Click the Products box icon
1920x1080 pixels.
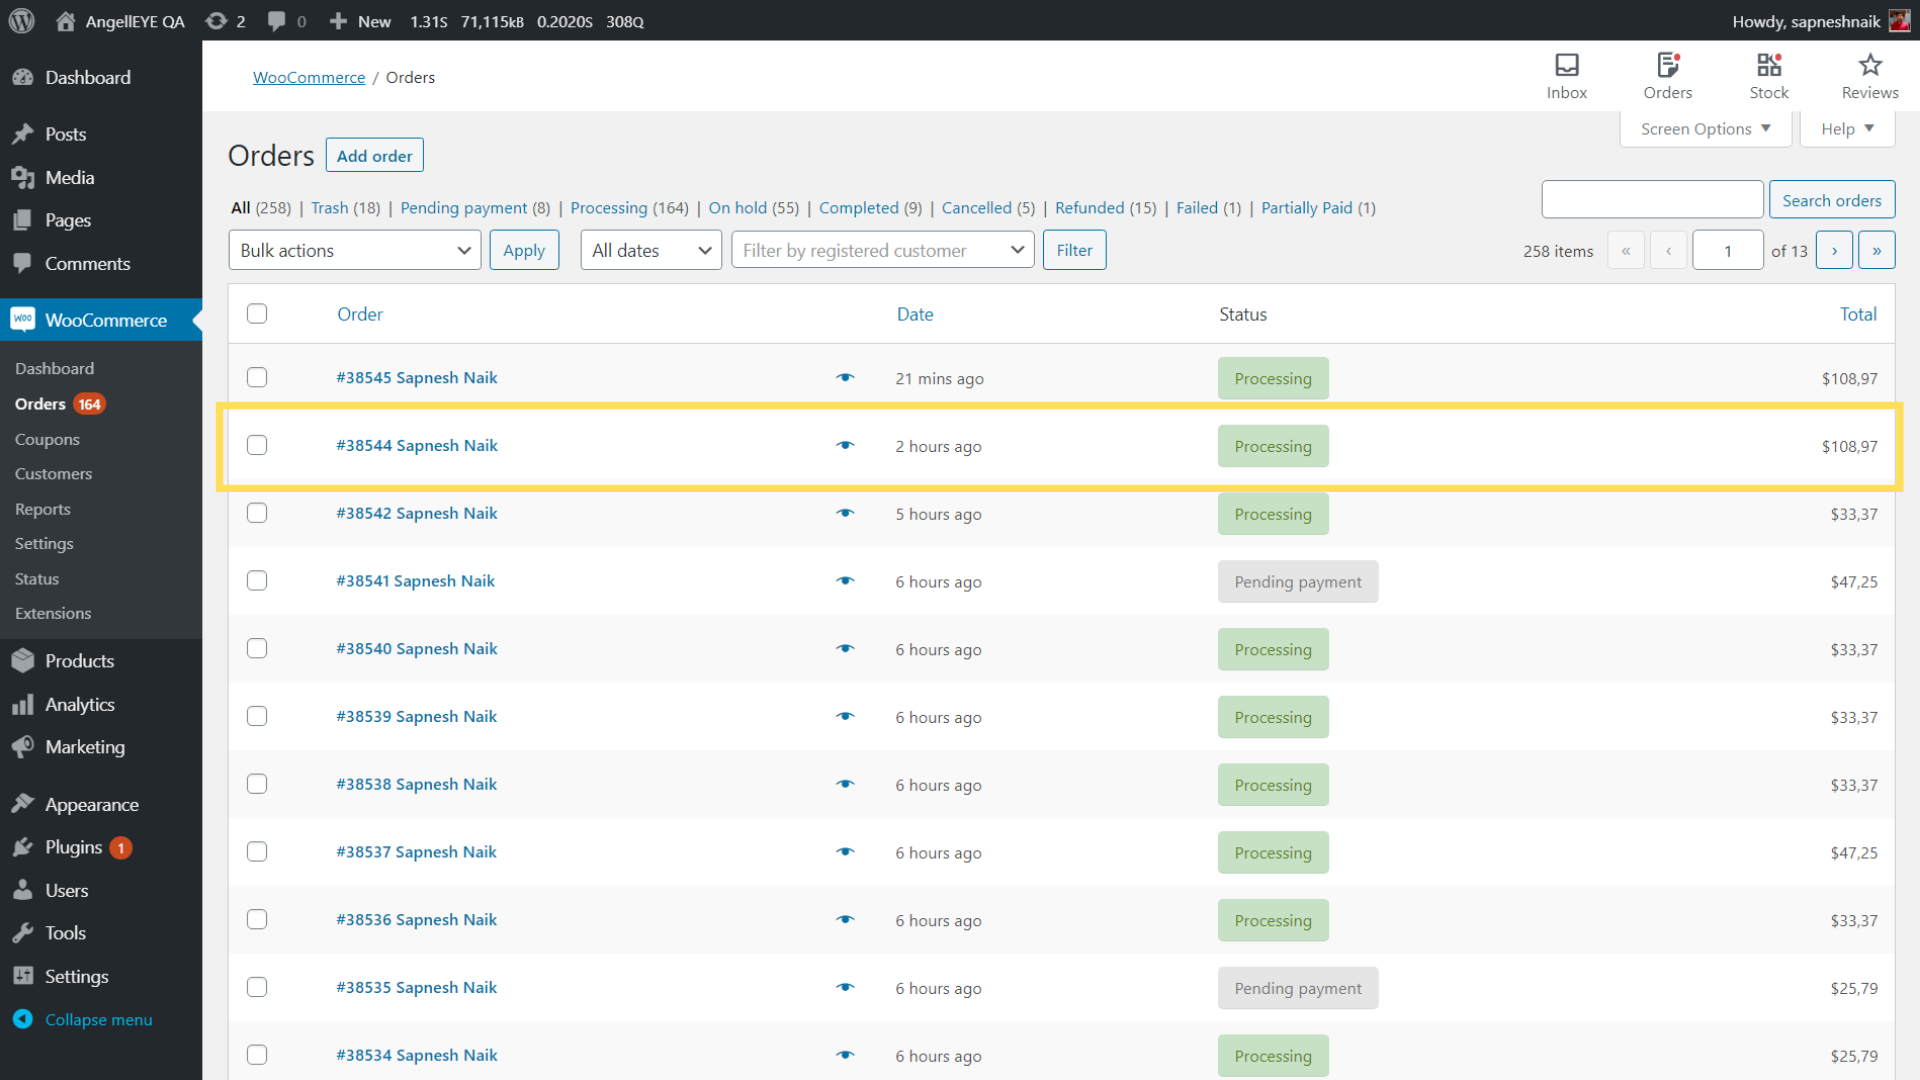[x=23, y=660]
